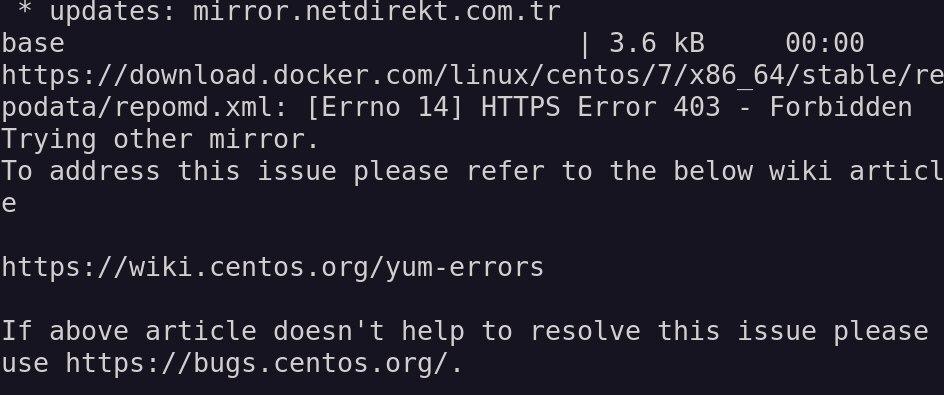Click the asterisk before updates
This screenshot has height=395, width=944.
tap(25, 9)
